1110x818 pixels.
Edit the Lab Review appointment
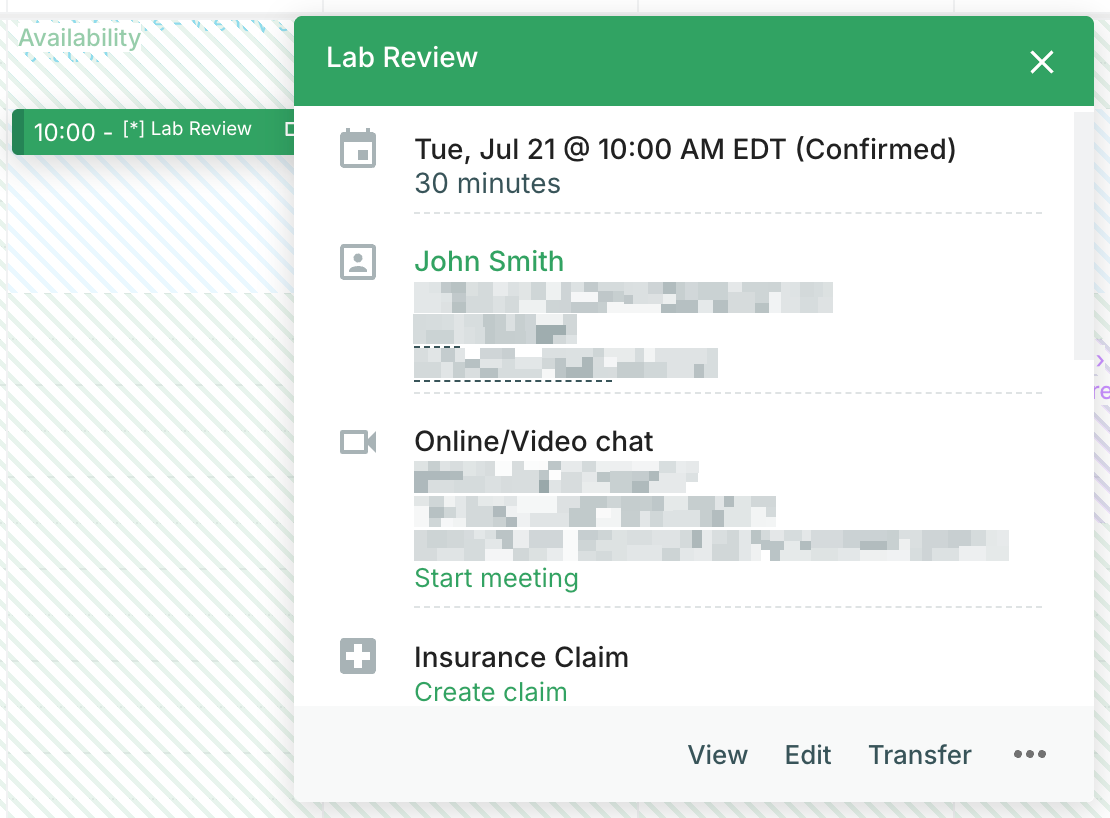tap(808, 755)
